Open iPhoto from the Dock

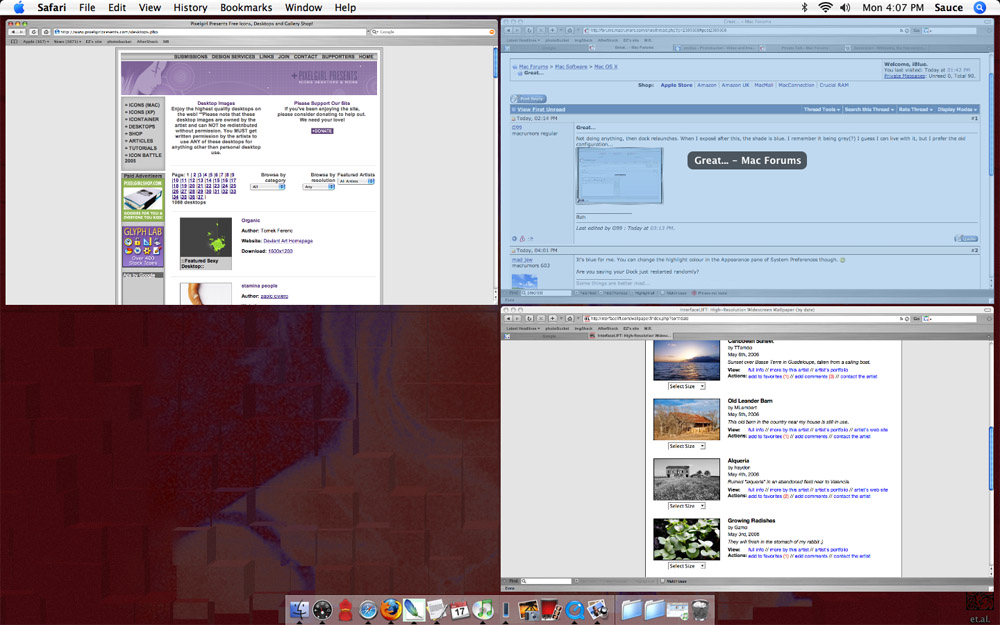598,610
